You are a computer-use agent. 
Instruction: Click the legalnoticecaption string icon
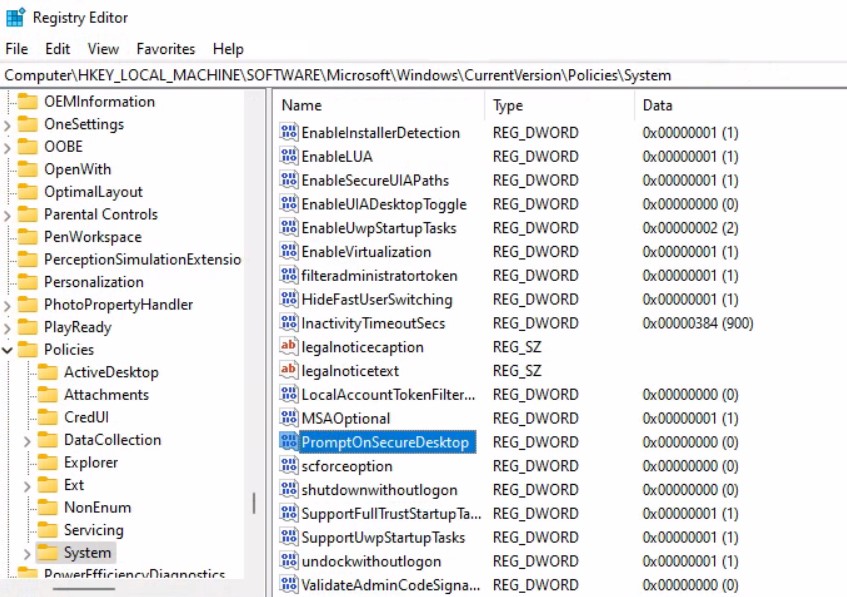pyautogui.click(x=289, y=346)
